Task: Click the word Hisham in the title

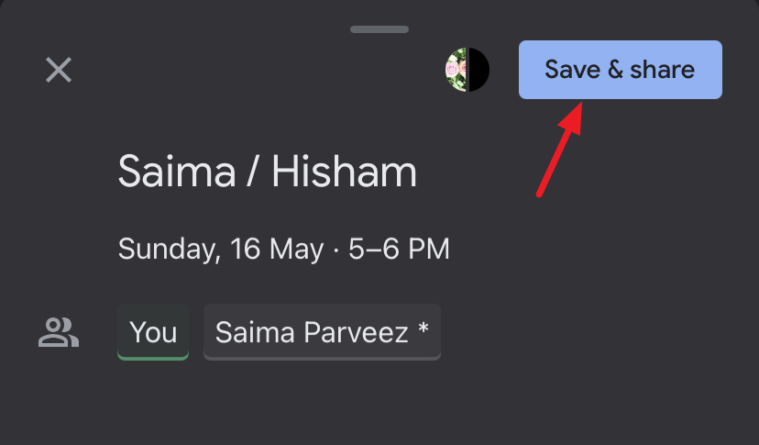Action: click(344, 171)
